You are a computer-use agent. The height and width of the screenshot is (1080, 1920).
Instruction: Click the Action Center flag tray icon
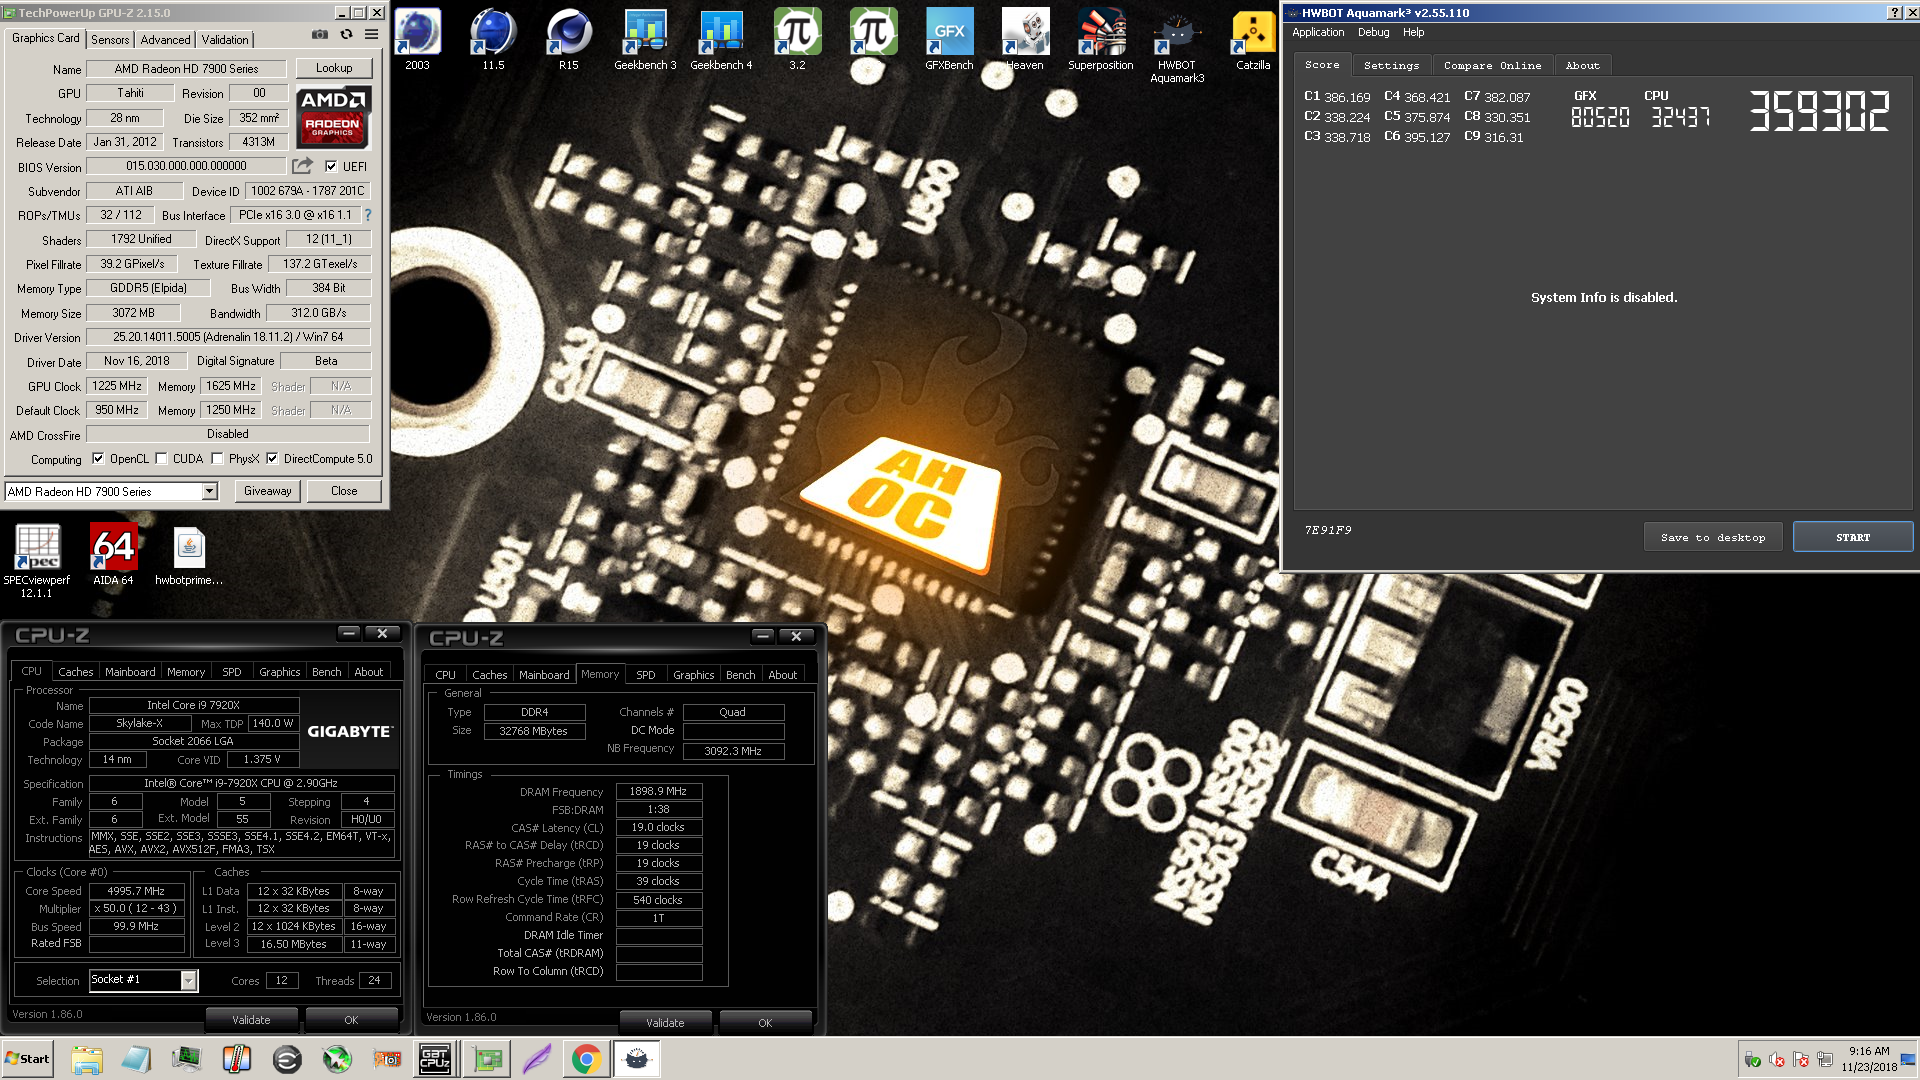click(1801, 1059)
